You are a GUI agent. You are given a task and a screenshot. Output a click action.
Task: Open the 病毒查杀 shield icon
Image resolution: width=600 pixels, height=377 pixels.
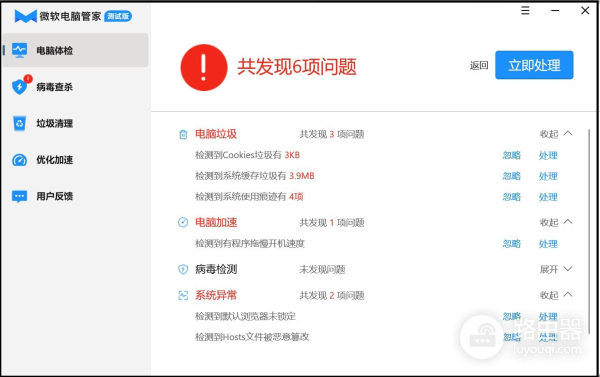pyautogui.click(x=20, y=86)
